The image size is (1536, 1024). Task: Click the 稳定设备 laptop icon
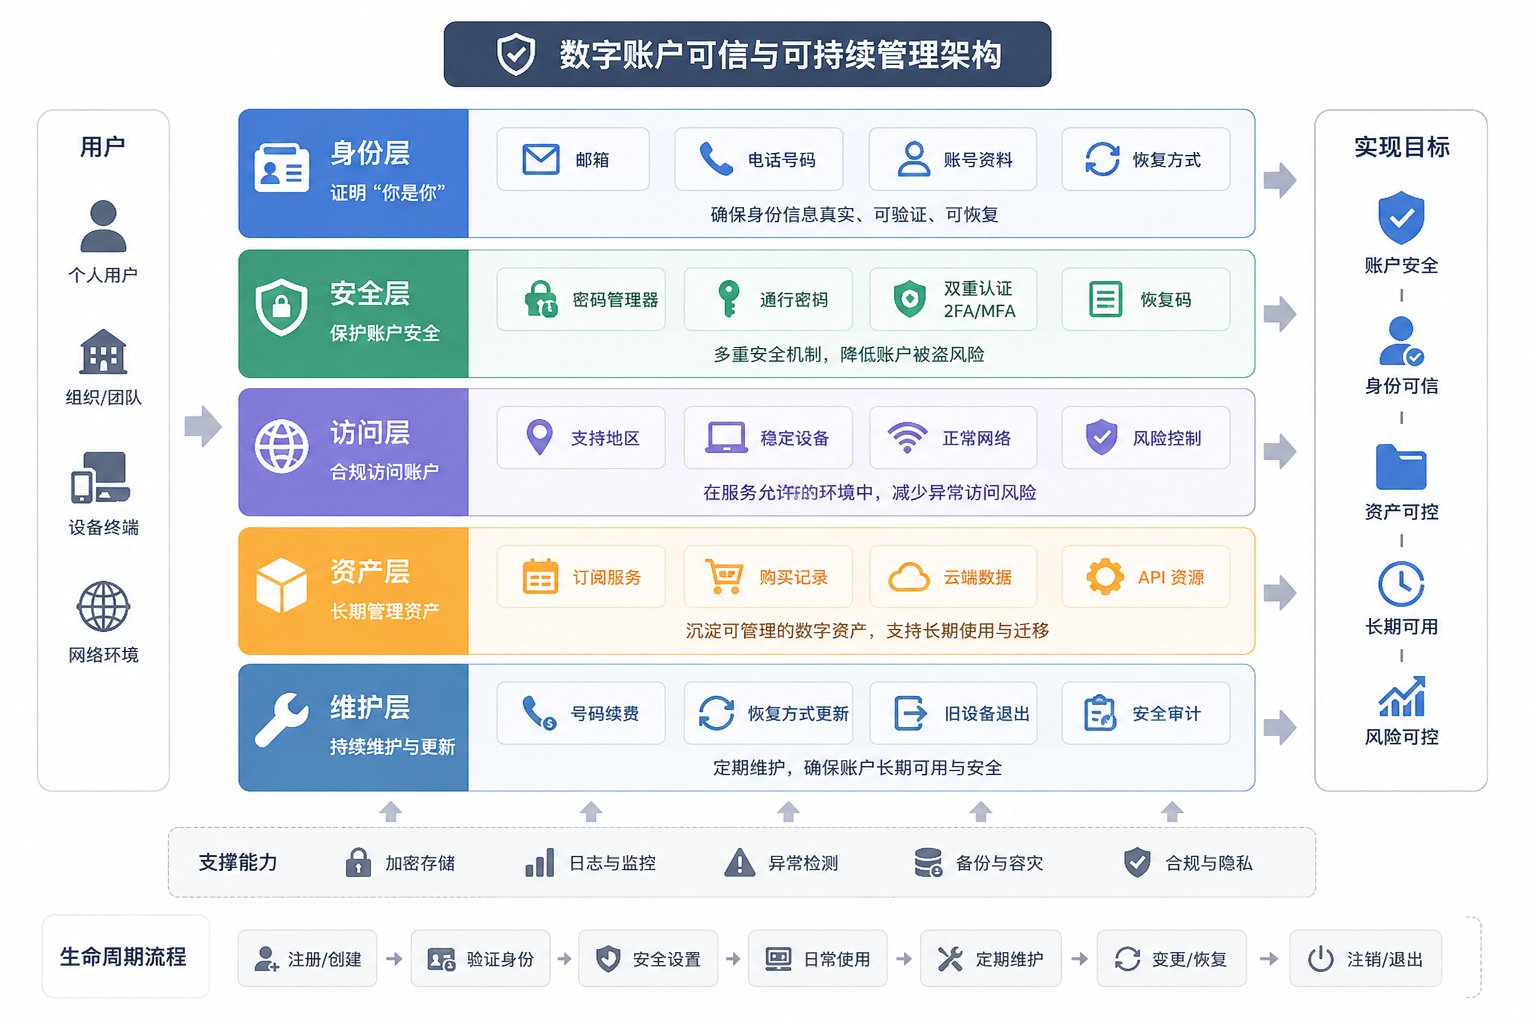[x=726, y=438]
